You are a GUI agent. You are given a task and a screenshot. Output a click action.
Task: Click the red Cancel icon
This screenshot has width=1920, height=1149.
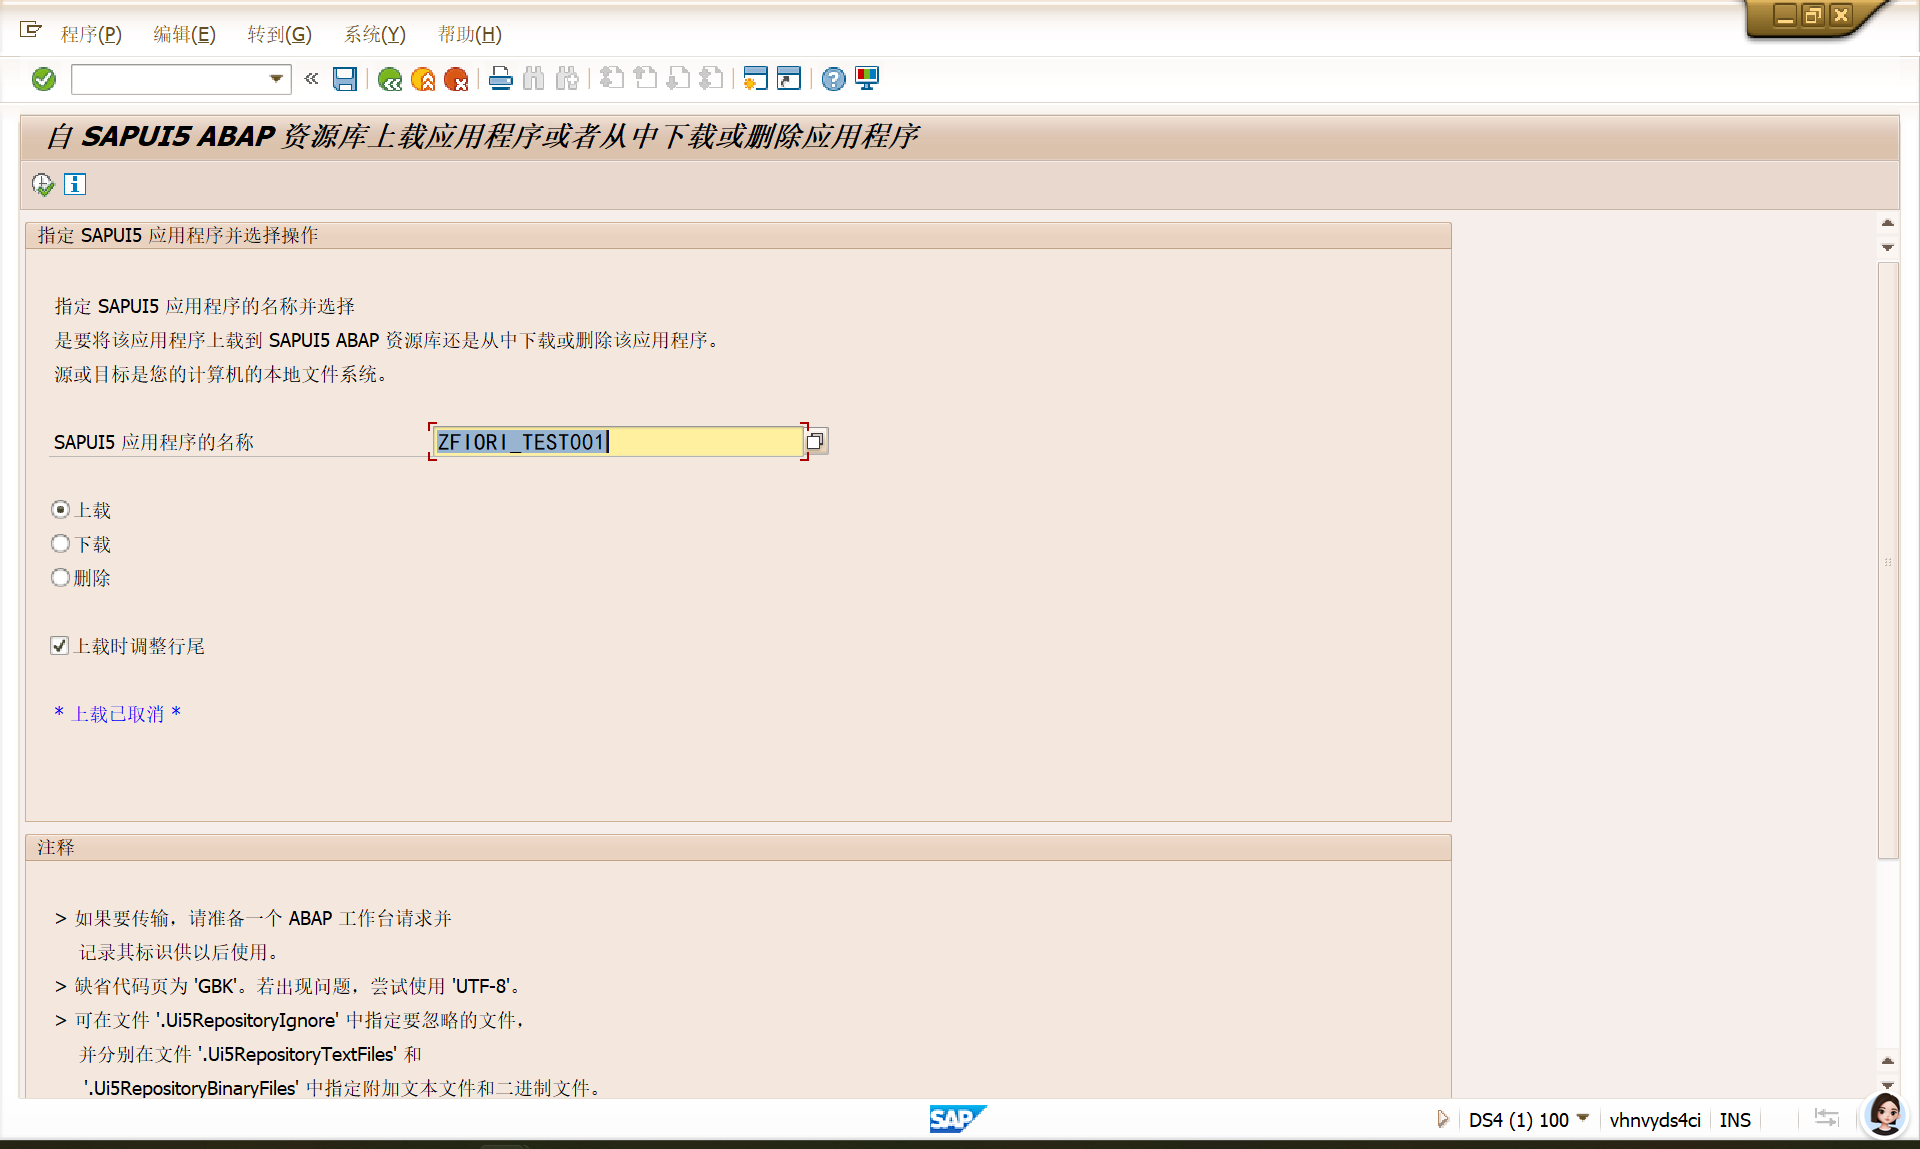[456, 79]
